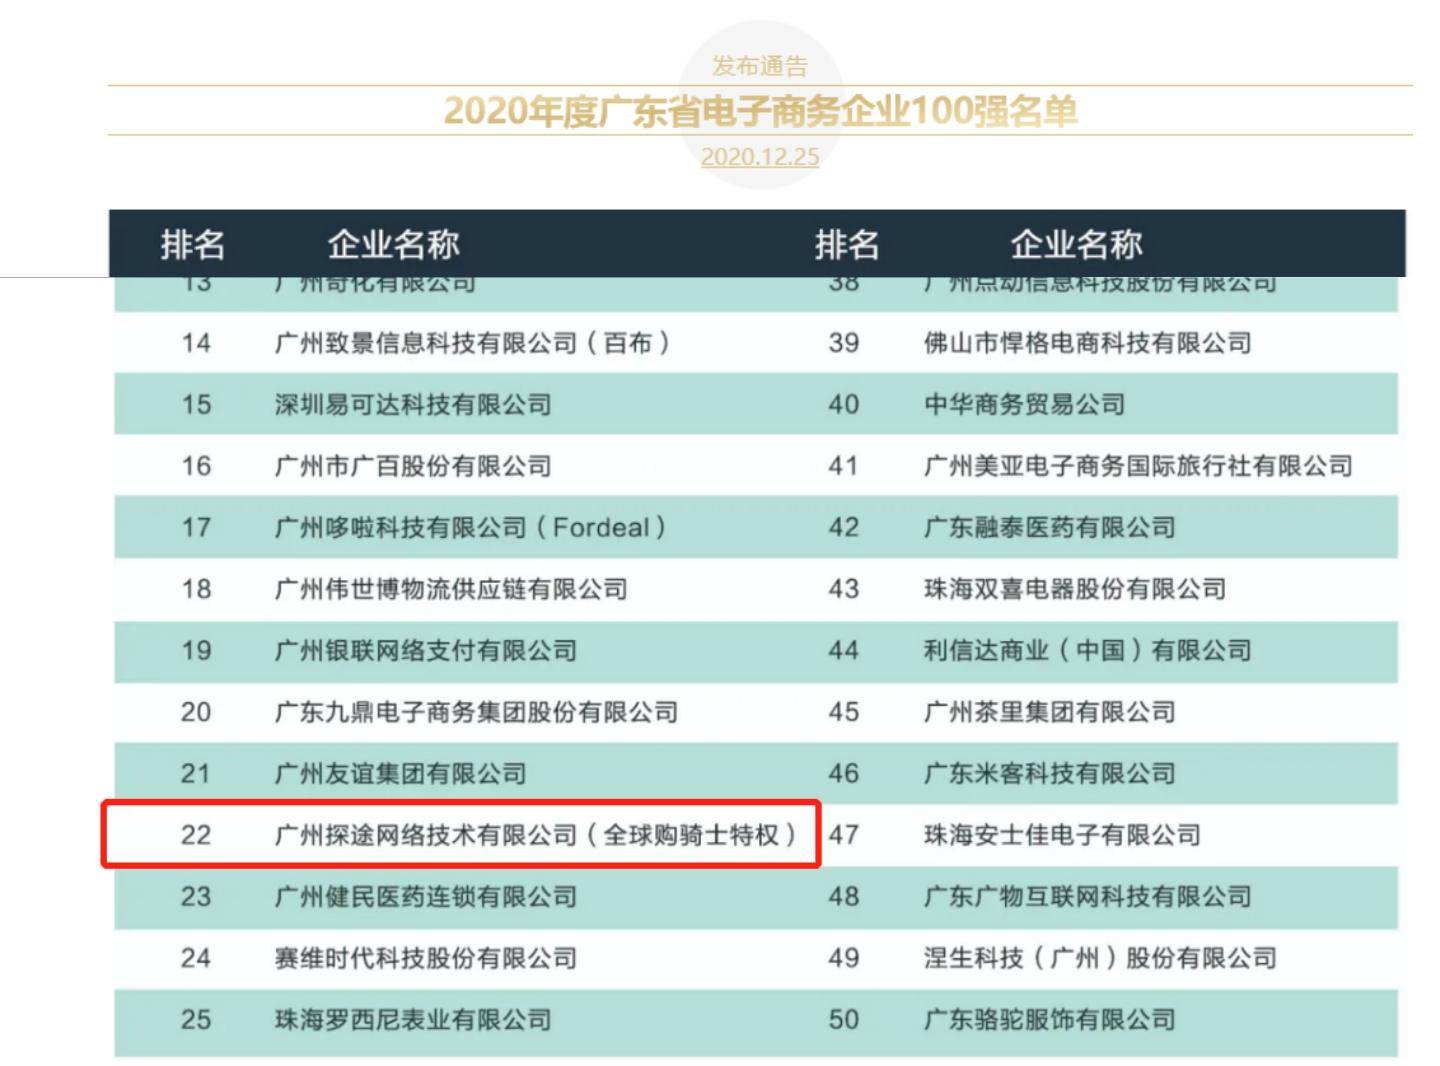Select 珠海罗西尼表业有限公司
Screen dimensions: 1440x1066
(413, 1020)
